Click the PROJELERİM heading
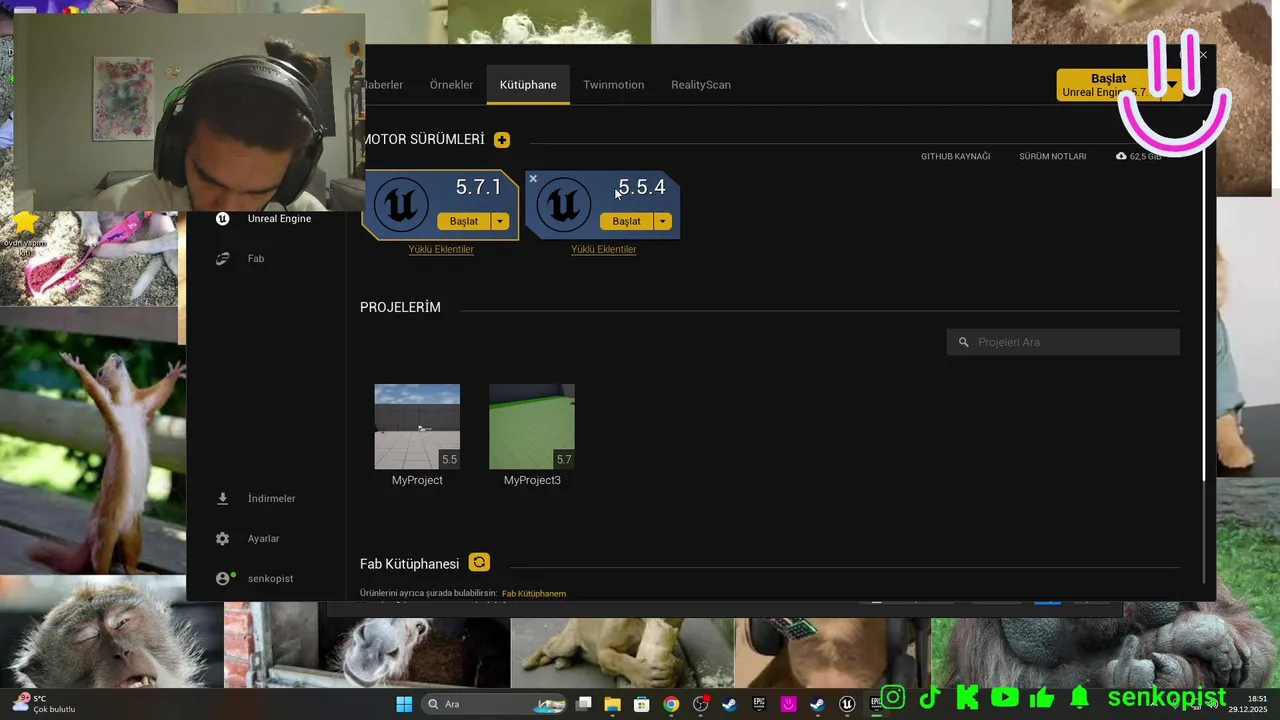This screenshot has height=720, width=1280. [x=400, y=307]
